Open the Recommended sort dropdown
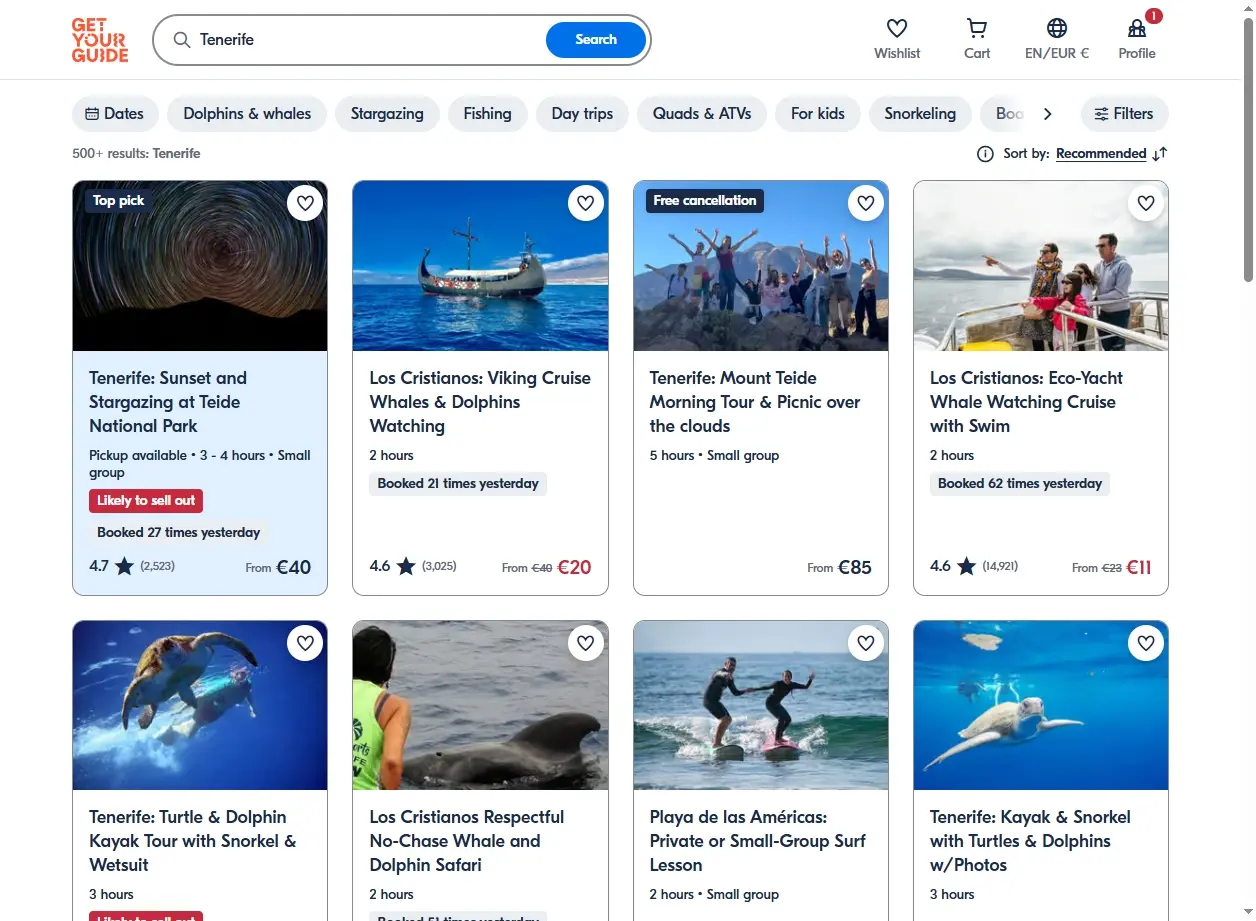 click(x=1101, y=154)
